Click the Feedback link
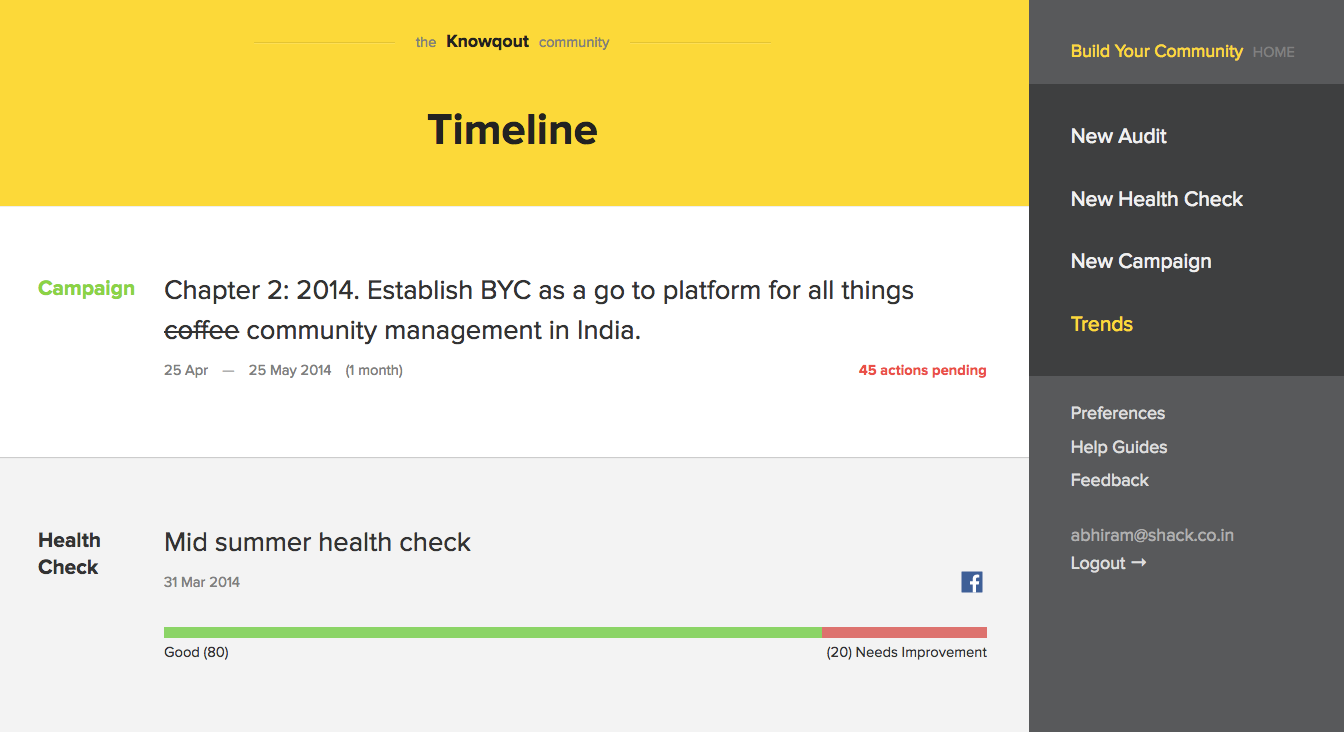 (x=1109, y=480)
